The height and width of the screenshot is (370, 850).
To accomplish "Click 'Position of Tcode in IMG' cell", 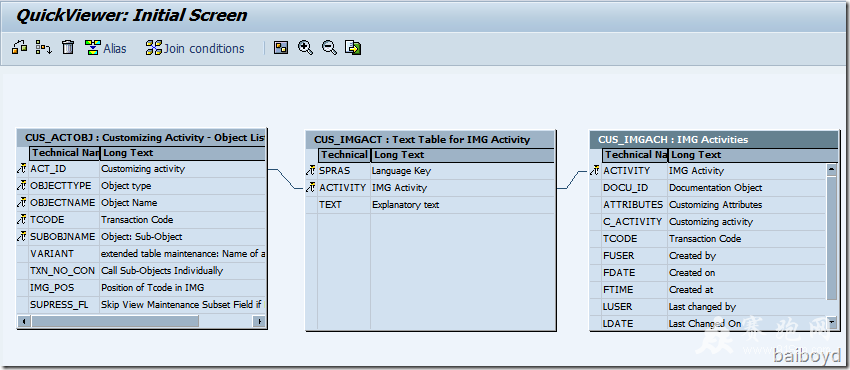I will [183, 288].
